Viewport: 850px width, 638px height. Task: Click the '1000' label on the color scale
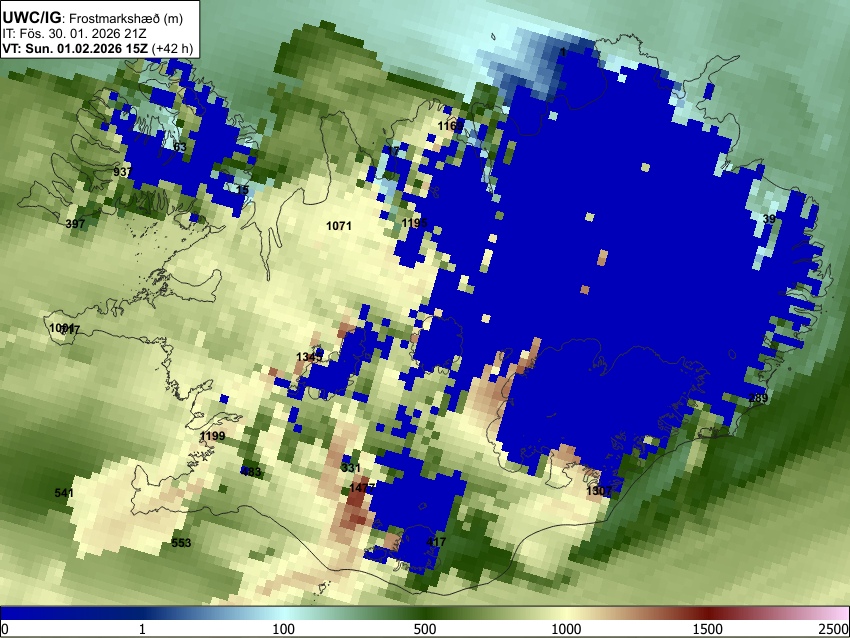[566, 629]
